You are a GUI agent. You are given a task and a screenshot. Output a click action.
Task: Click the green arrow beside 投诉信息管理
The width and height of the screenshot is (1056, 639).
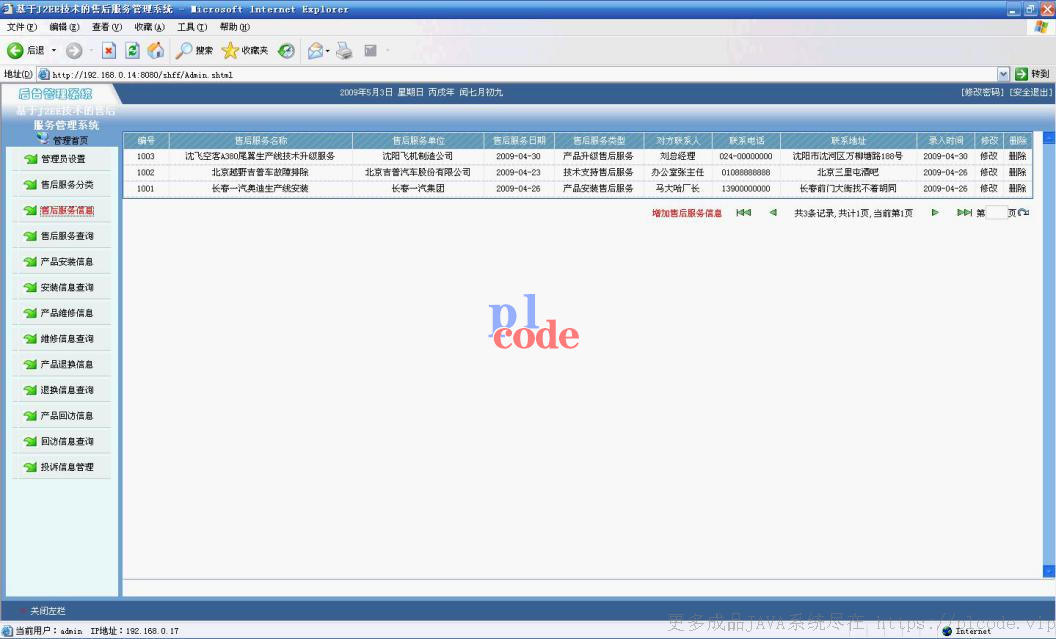coord(30,467)
